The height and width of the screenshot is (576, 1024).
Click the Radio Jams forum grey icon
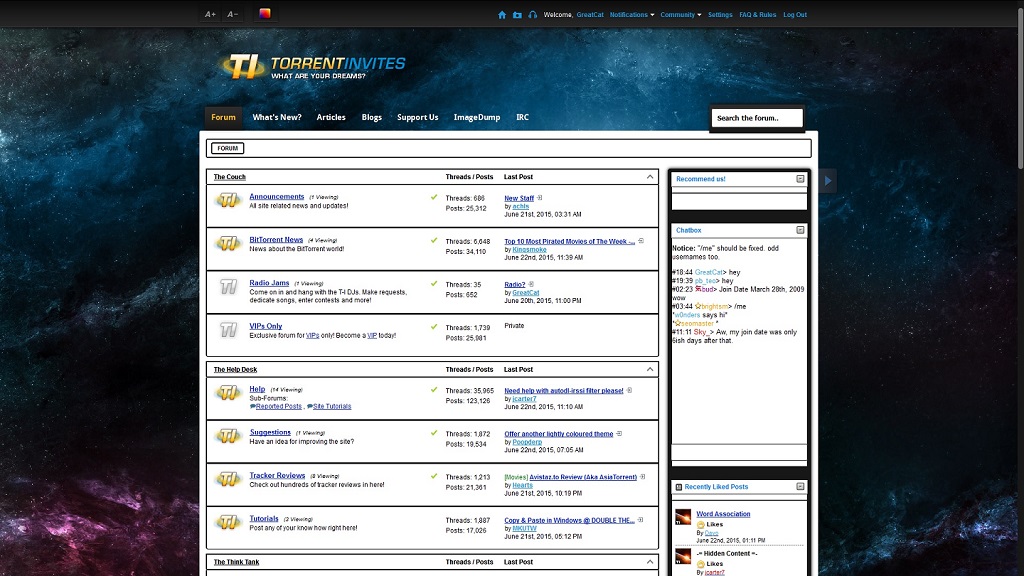pos(228,287)
